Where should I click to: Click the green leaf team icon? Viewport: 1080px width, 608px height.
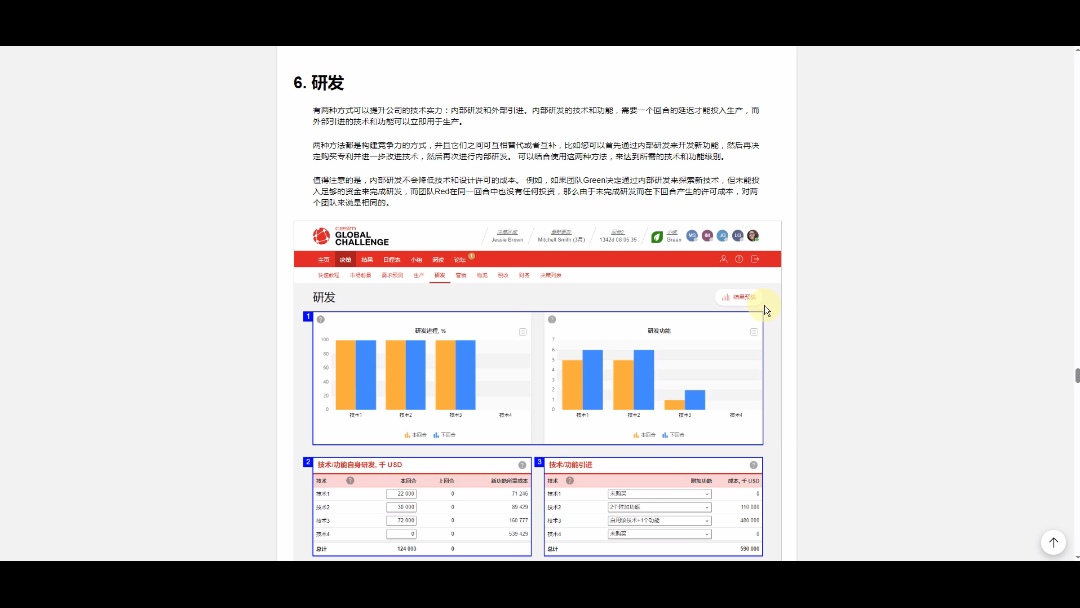pyautogui.click(x=656, y=237)
